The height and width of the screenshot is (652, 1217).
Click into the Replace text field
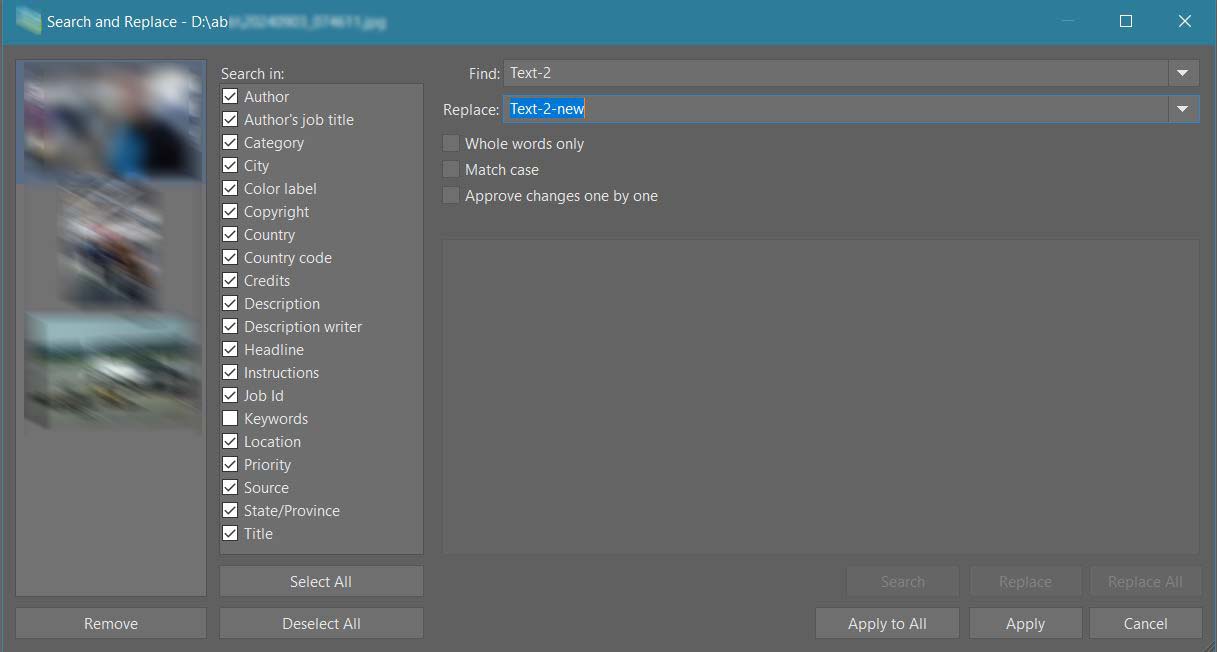[x=836, y=109]
